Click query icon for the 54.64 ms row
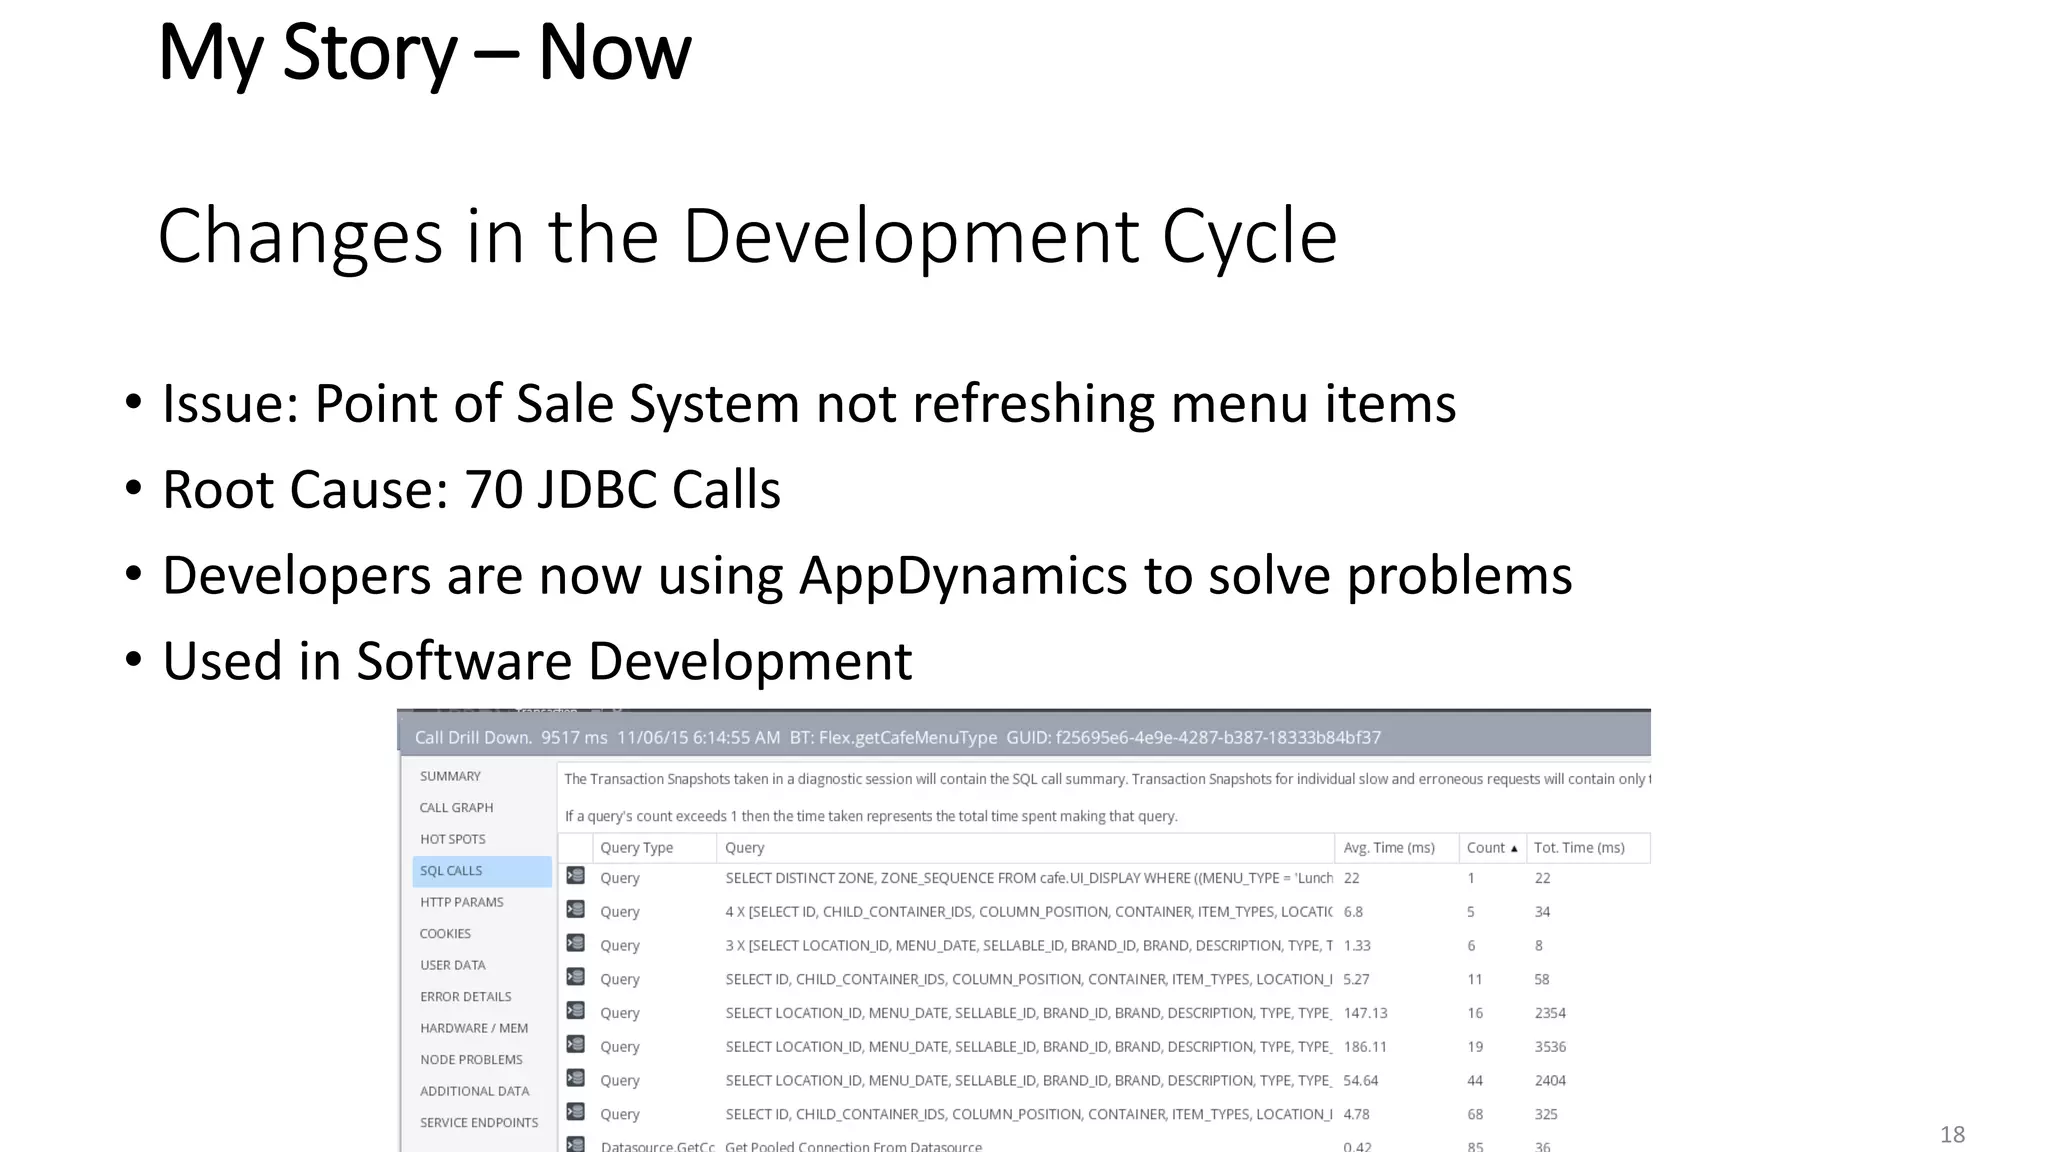 click(x=576, y=1078)
